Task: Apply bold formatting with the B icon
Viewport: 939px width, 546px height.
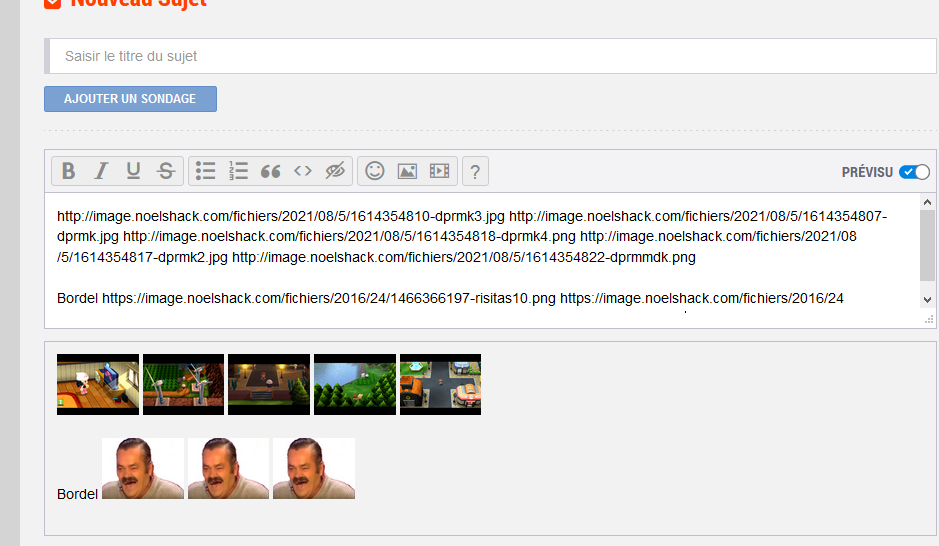Action: click(x=68, y=171)
